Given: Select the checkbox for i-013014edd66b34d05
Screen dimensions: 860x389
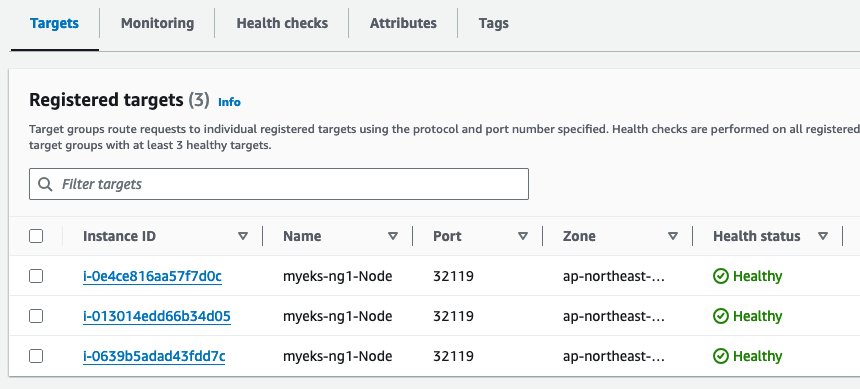Looking at the screenshot, I should 36,316.
